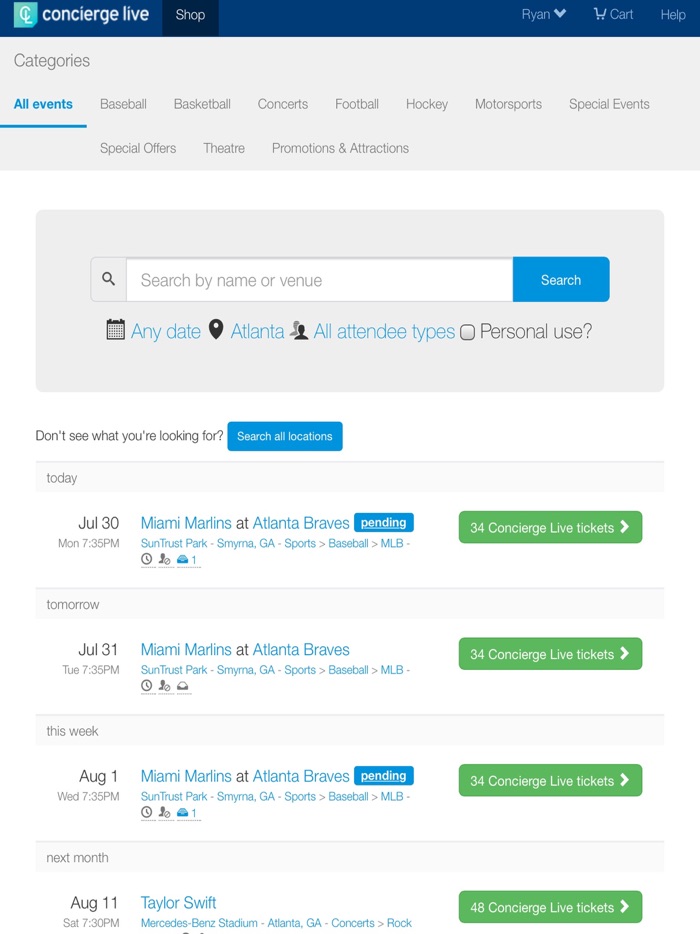Click the magnifying glass in the search bar
This screenshot has height=934, width=700.
[108, 280]
